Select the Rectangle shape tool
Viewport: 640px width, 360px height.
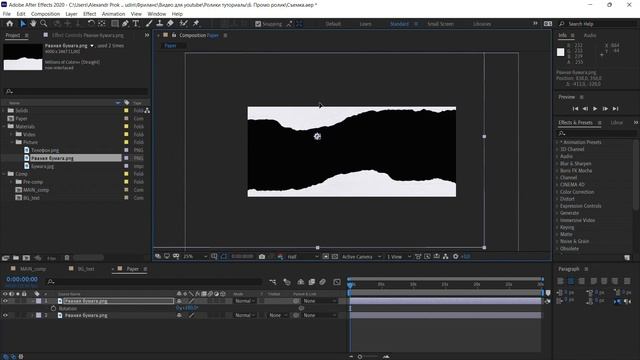pos(115,24)
